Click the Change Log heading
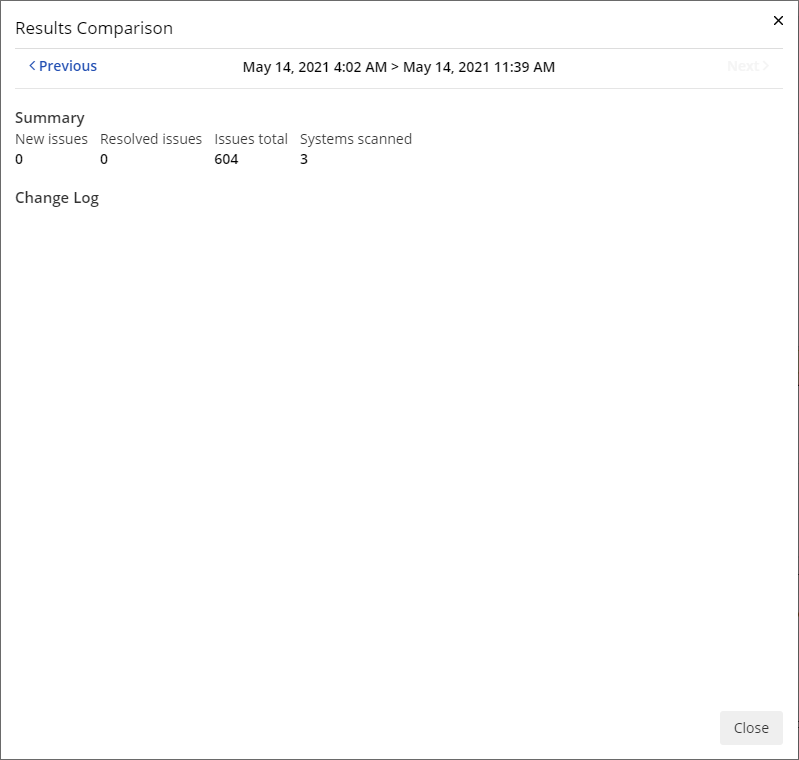Viewport: 799px width, 760px height. (x=57, y=197)
